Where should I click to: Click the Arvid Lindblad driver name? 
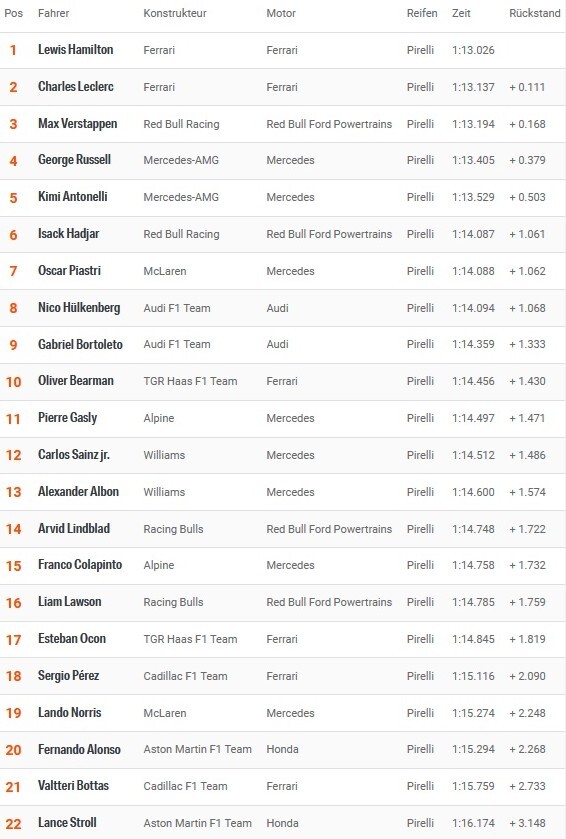74,529
